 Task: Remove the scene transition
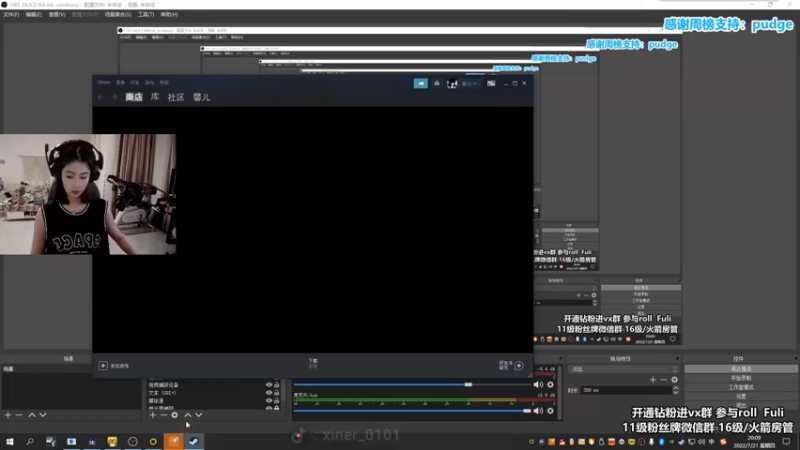pos(663,380)
